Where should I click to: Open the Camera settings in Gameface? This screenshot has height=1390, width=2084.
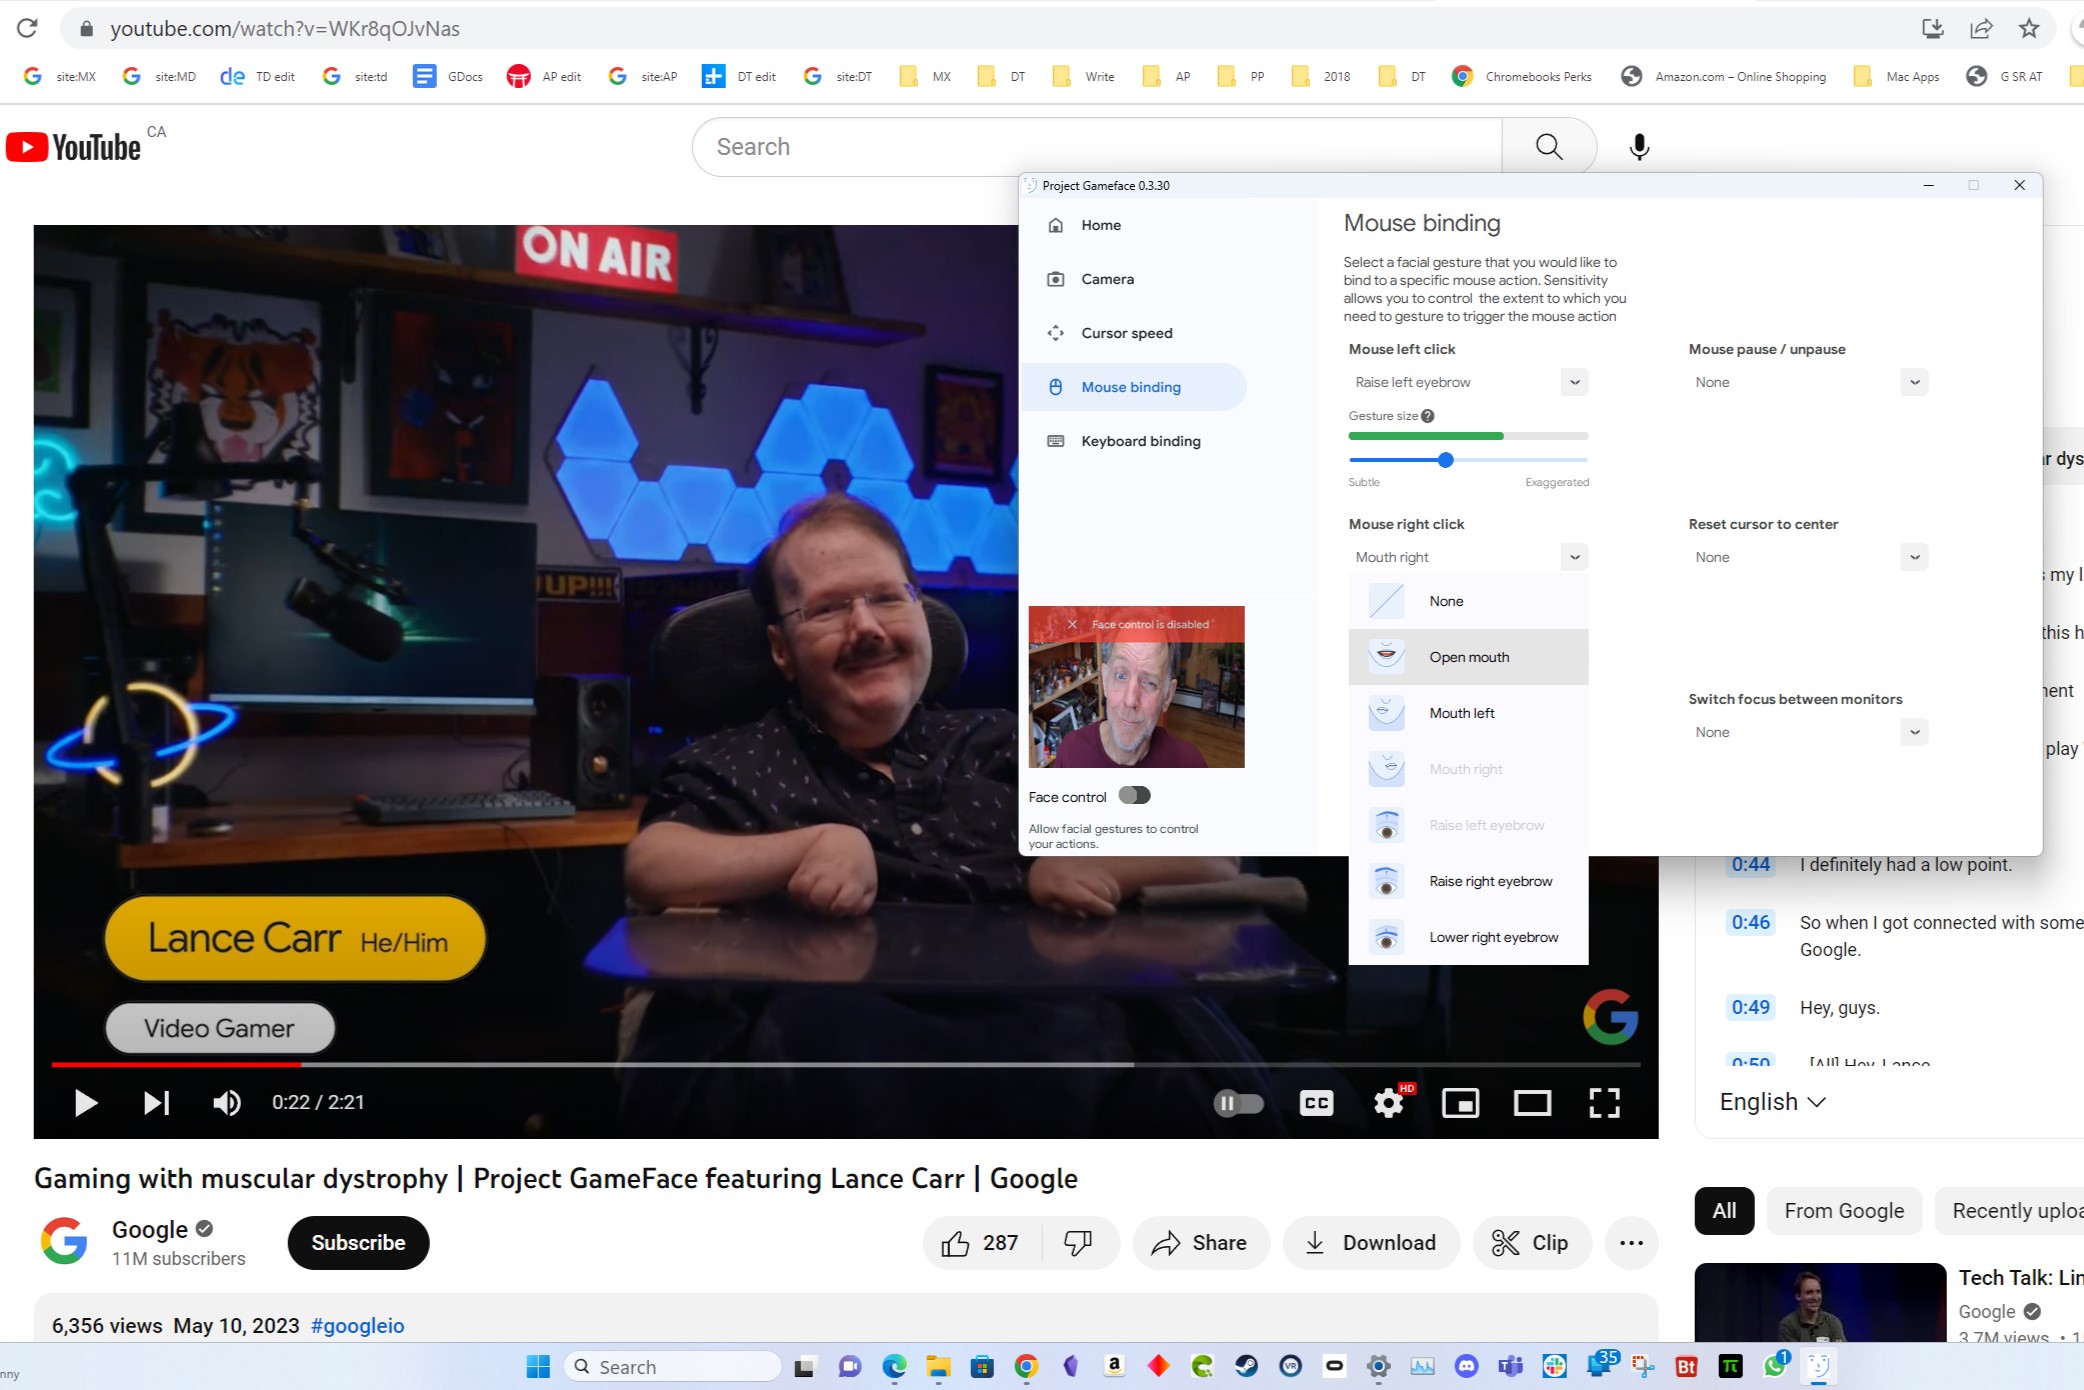pos(1107,279)
